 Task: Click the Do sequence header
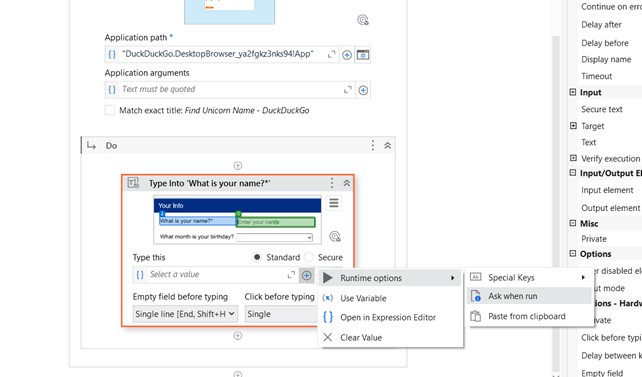[238, 145]
